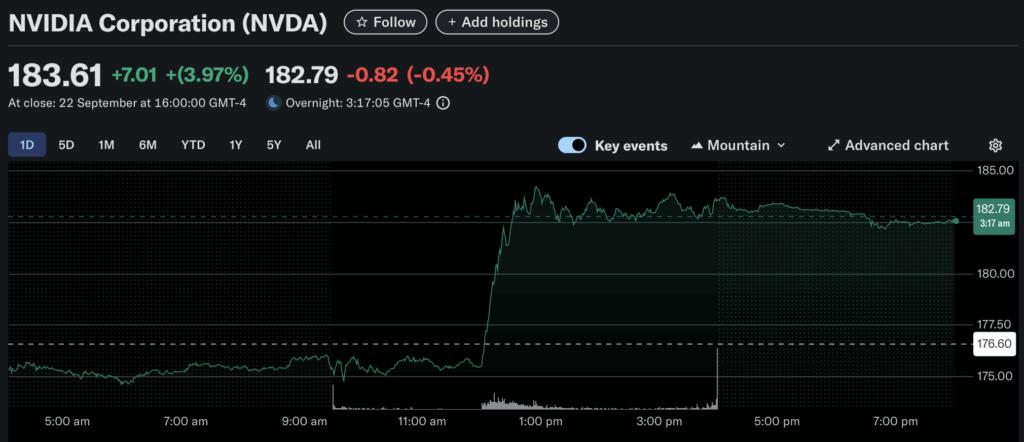The width and height of the screenshot is (1024, 442).
Task: Toggle the Key events switch
Action: point(572,145)
